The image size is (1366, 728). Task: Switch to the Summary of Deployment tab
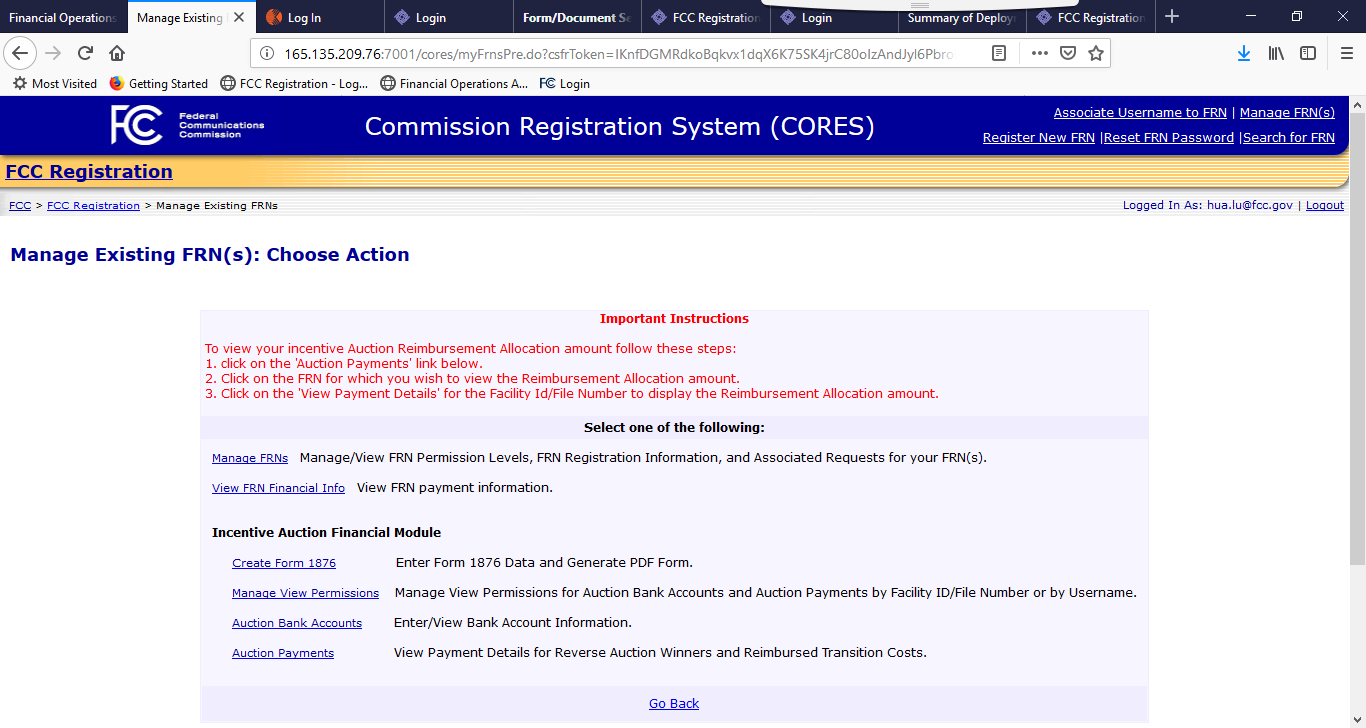coord(960,18)
